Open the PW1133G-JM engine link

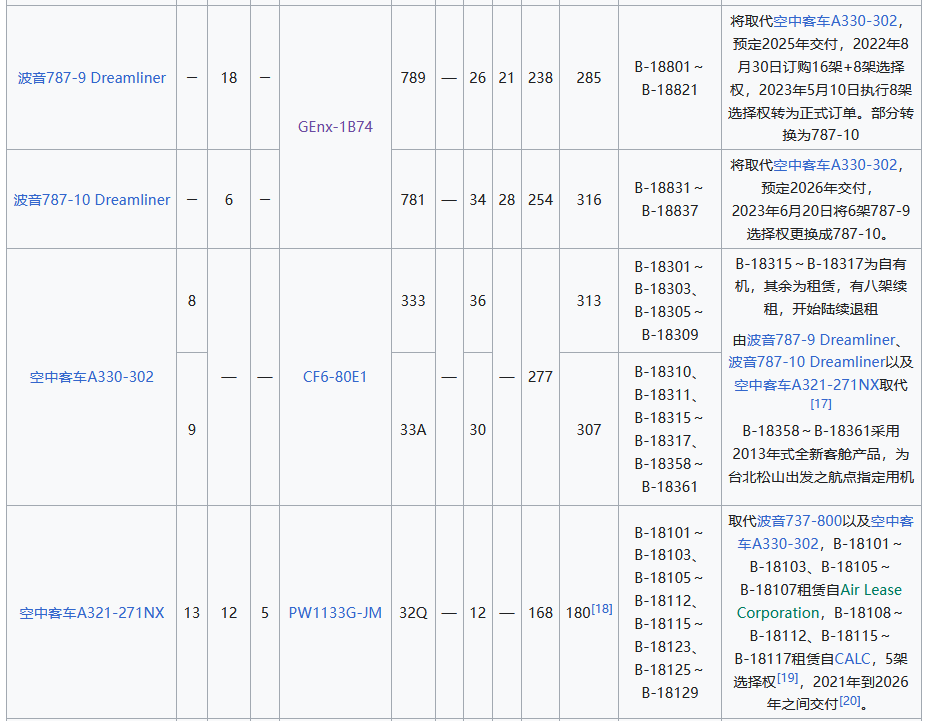335,613
